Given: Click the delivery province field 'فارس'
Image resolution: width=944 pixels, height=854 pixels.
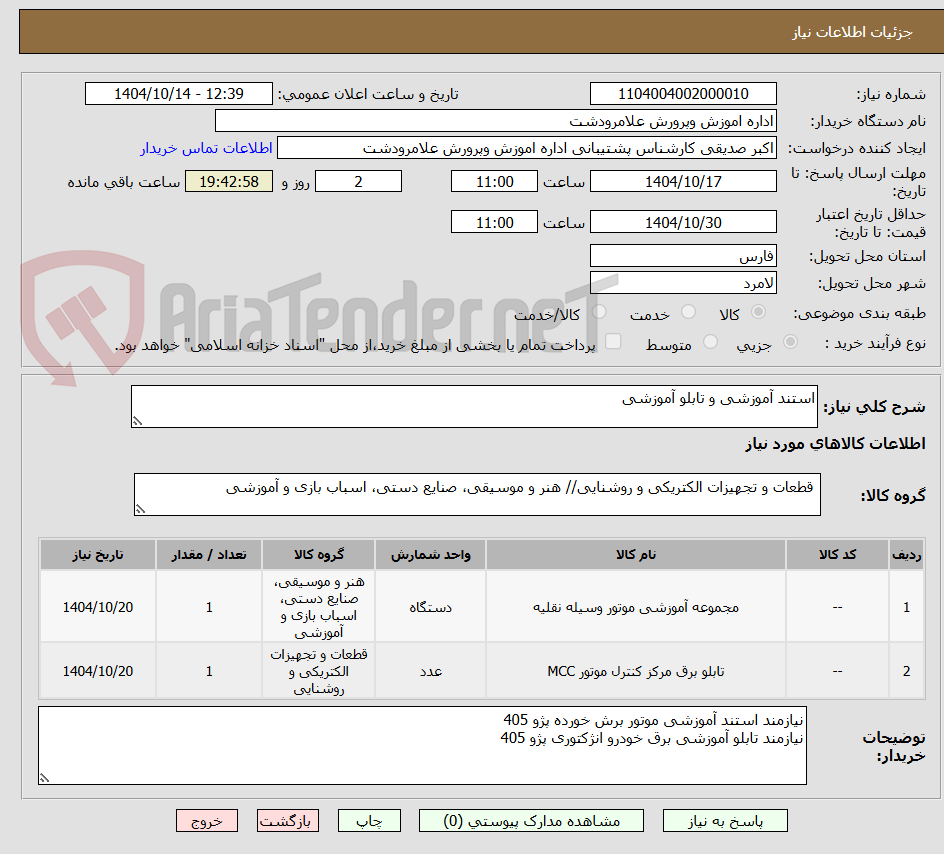Looking at the screenshot, I should click(683, 256).
